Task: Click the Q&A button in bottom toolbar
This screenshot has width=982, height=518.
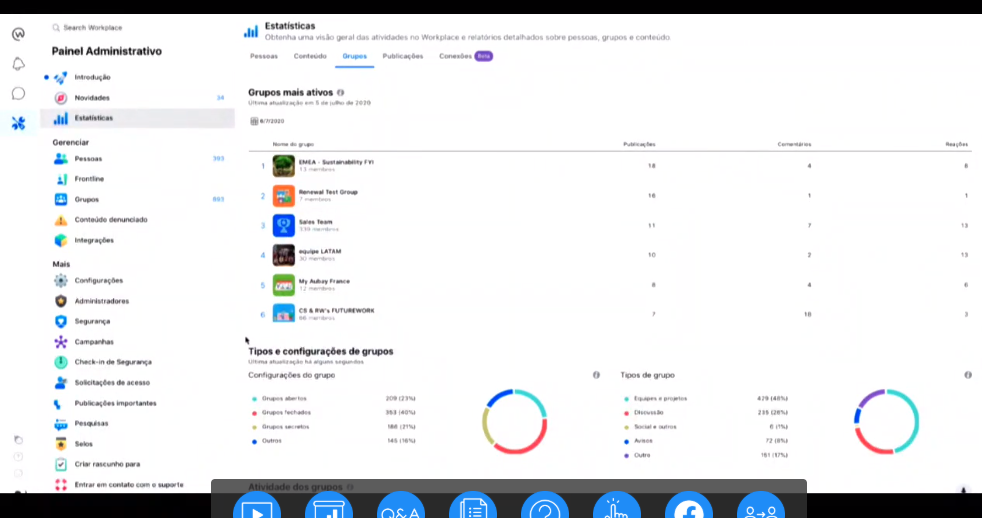Action: (x=401, y=508)
